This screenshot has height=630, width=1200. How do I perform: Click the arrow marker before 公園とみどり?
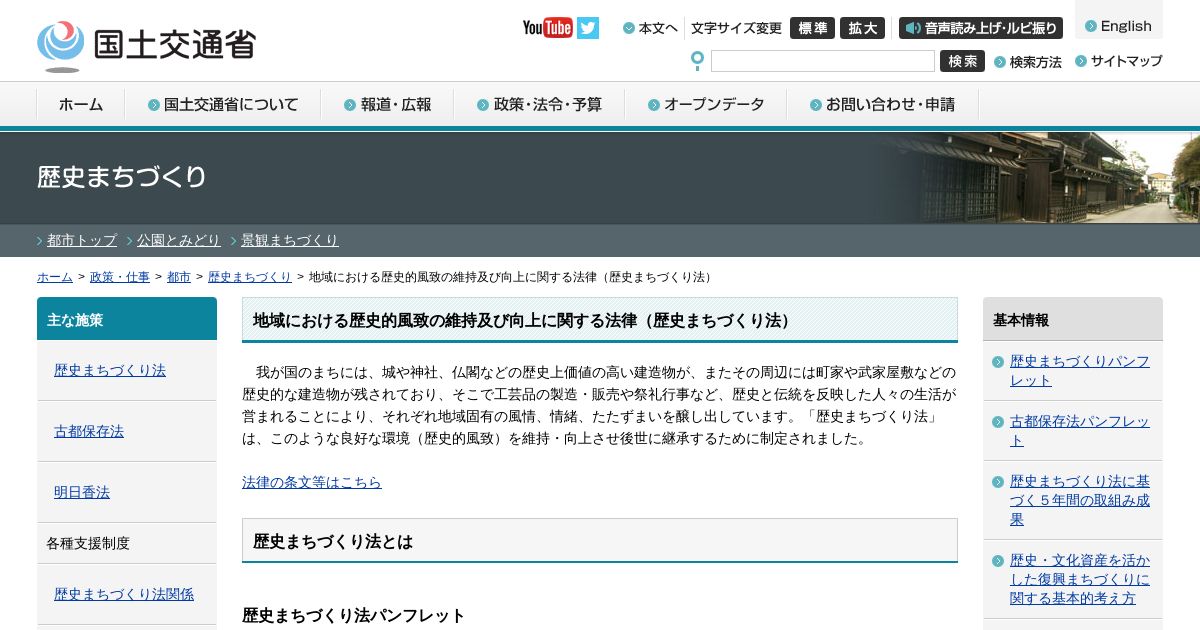coord(131,241)
